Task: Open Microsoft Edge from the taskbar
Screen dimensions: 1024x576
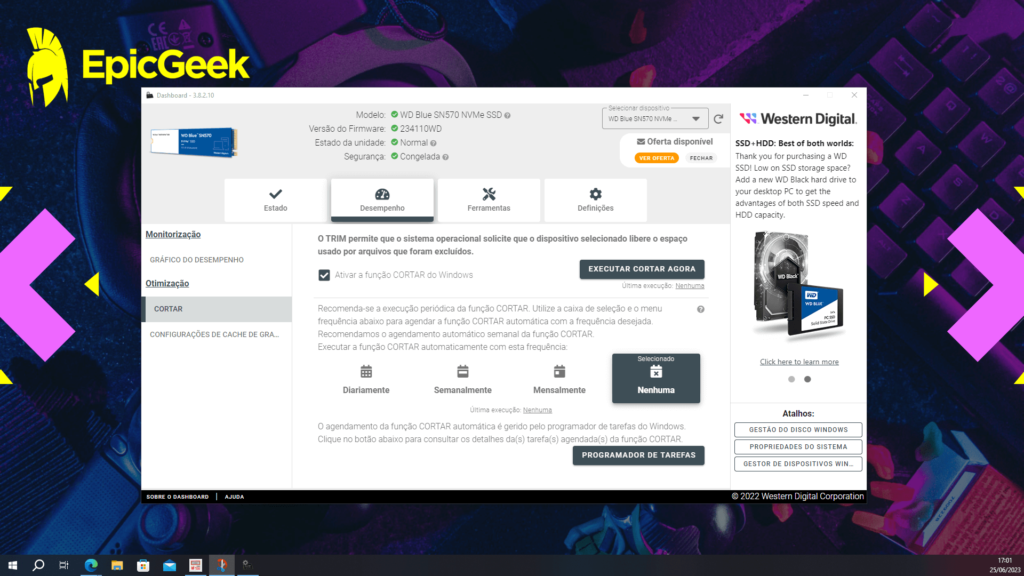Action: click(91, 565)
